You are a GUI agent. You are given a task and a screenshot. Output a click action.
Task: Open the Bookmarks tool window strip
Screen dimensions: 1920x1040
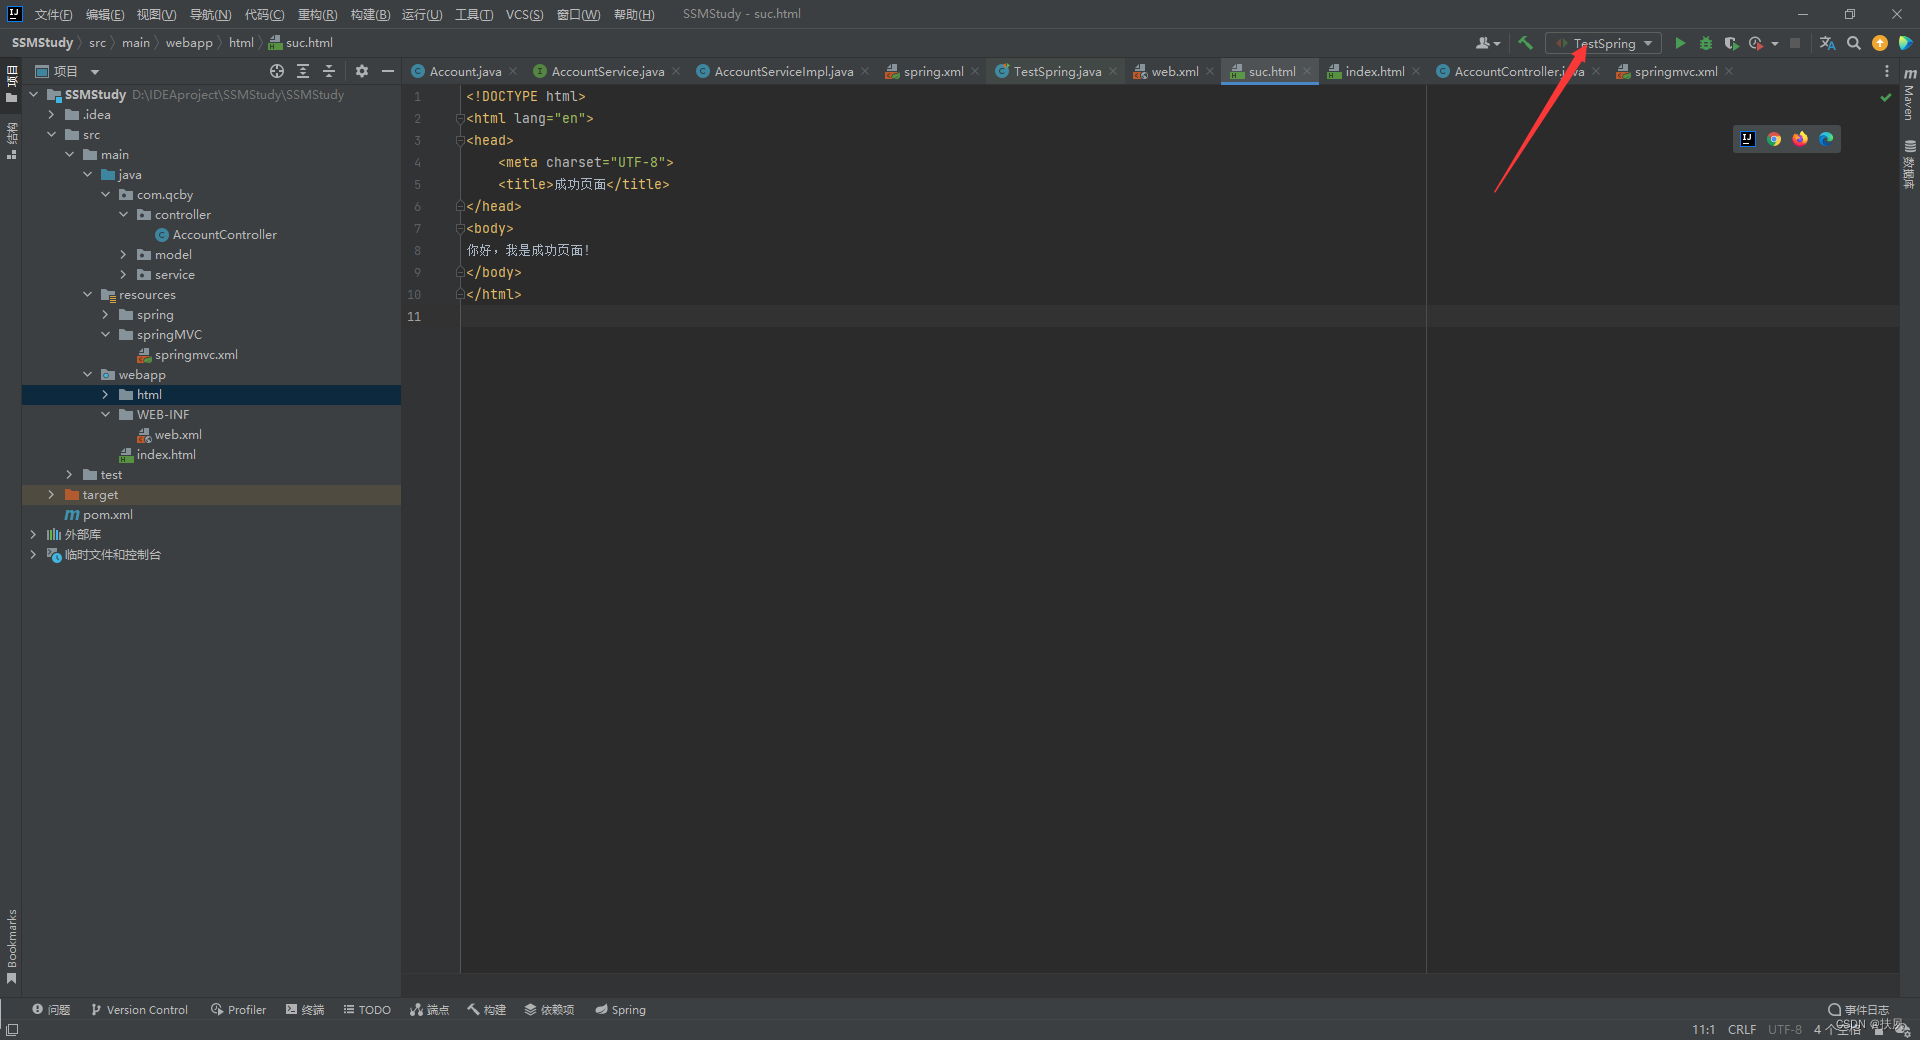coord(12,946)
